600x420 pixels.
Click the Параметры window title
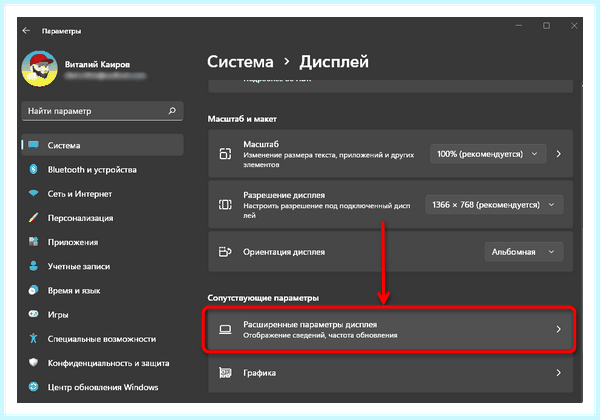61,31
